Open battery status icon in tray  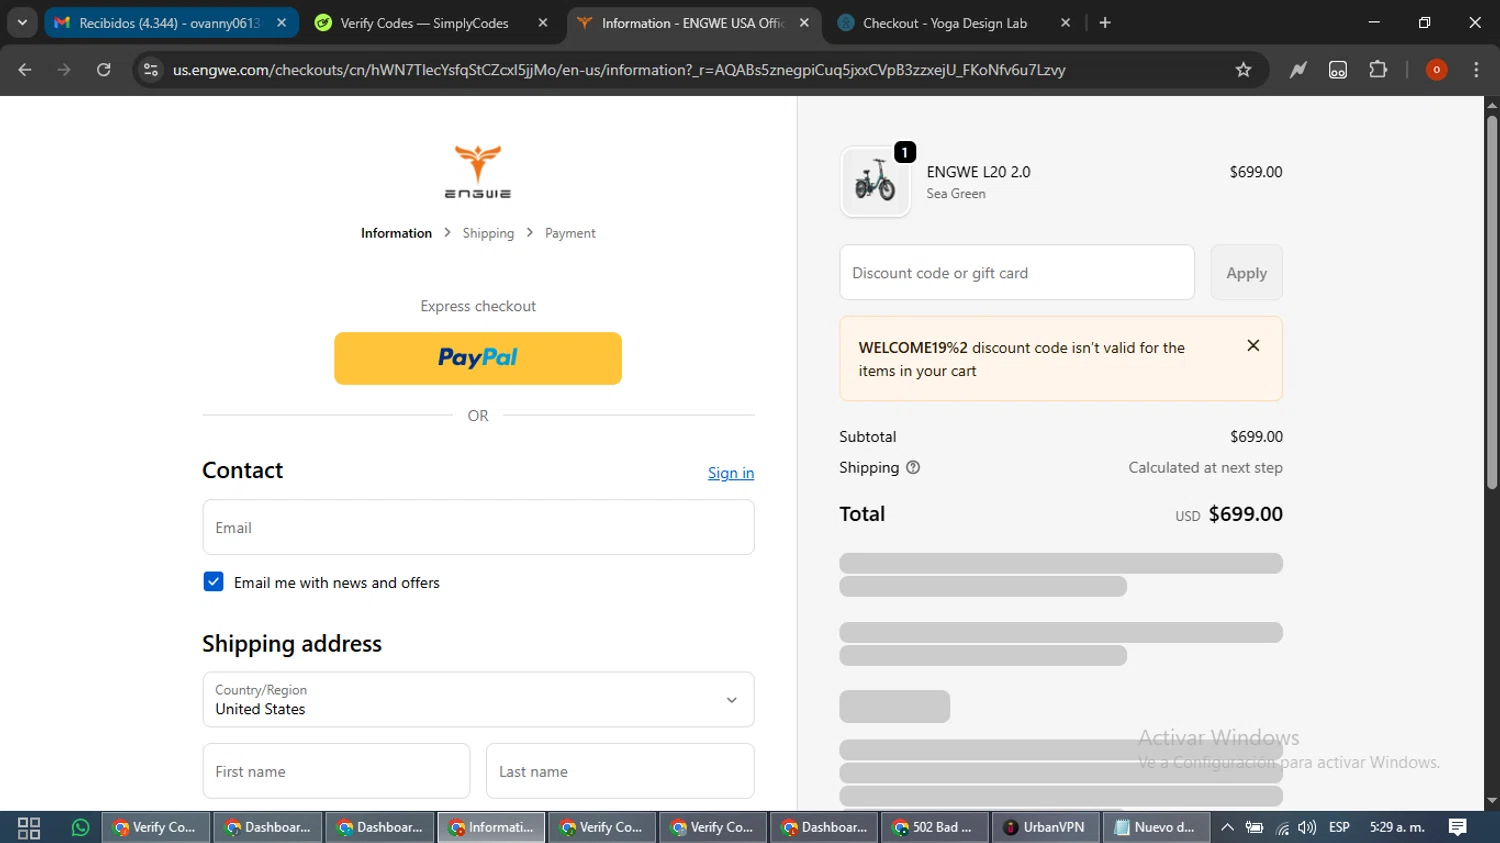pos(1254,827)
